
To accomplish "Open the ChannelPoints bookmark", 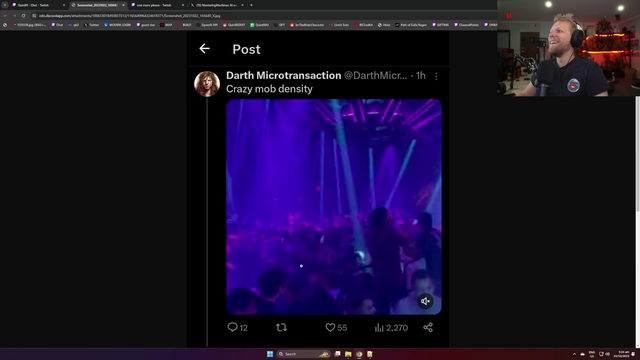I will (466, 25).
